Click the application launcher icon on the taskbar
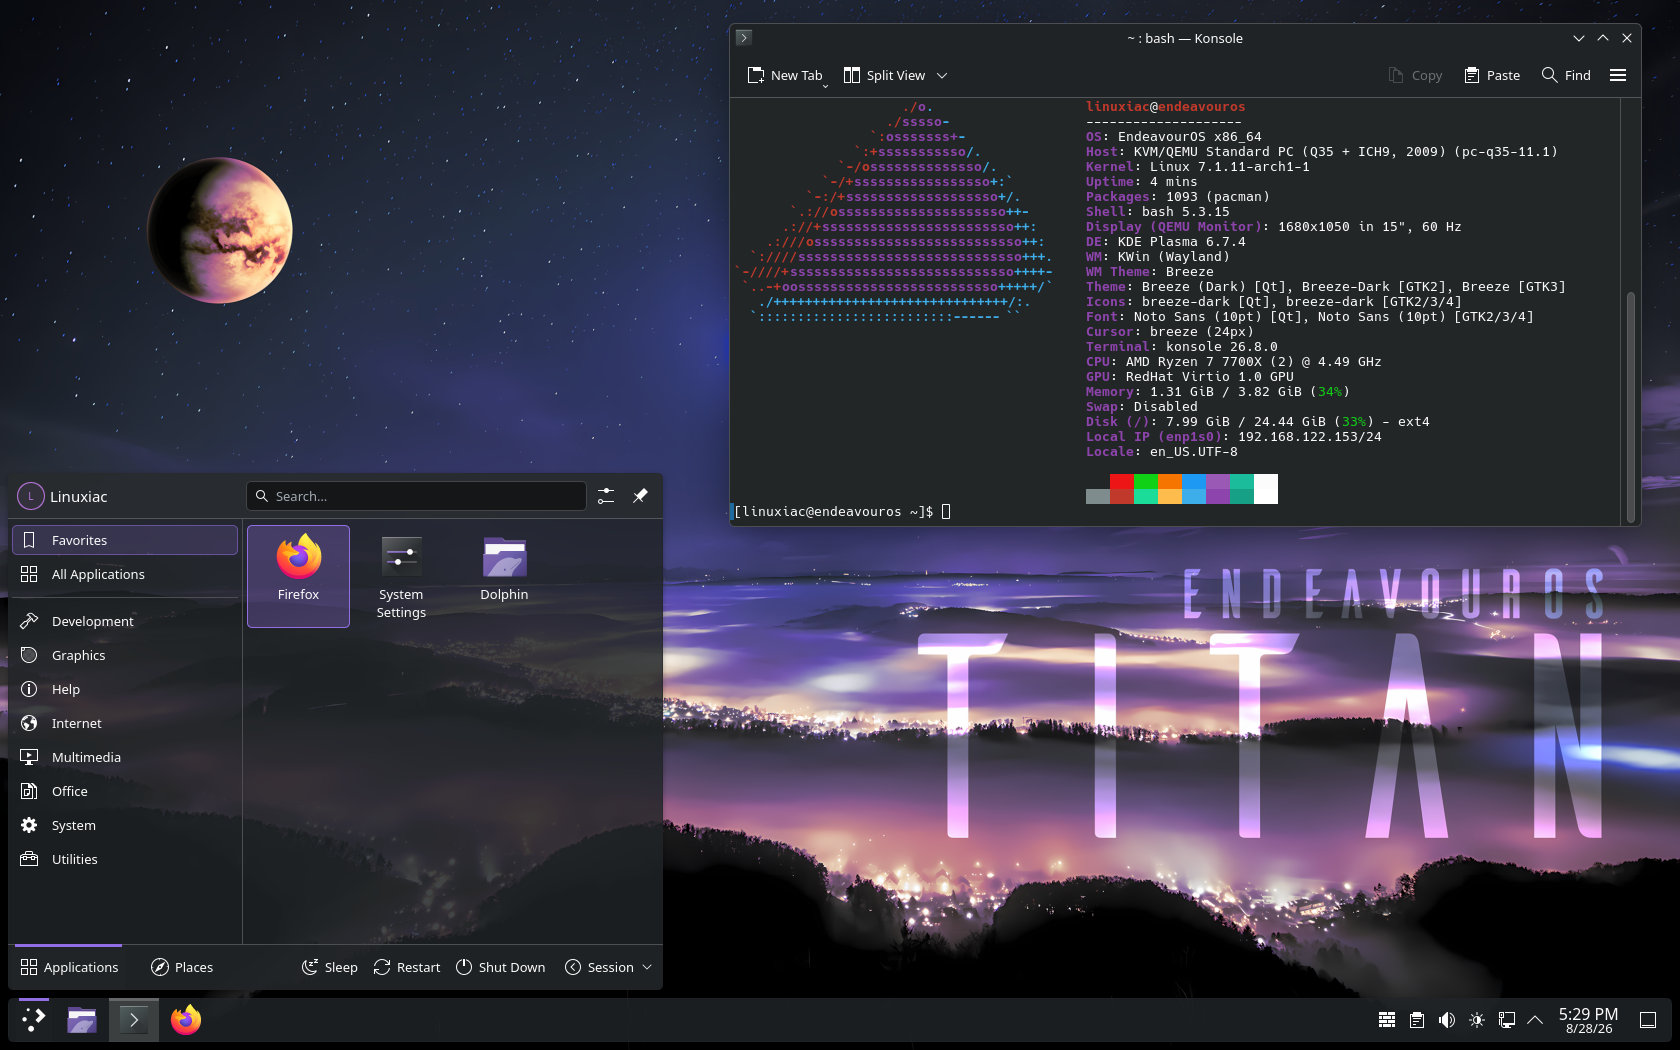Image resolution: width=1680 pixels, height=1050 pixels. pos(33,1020)
